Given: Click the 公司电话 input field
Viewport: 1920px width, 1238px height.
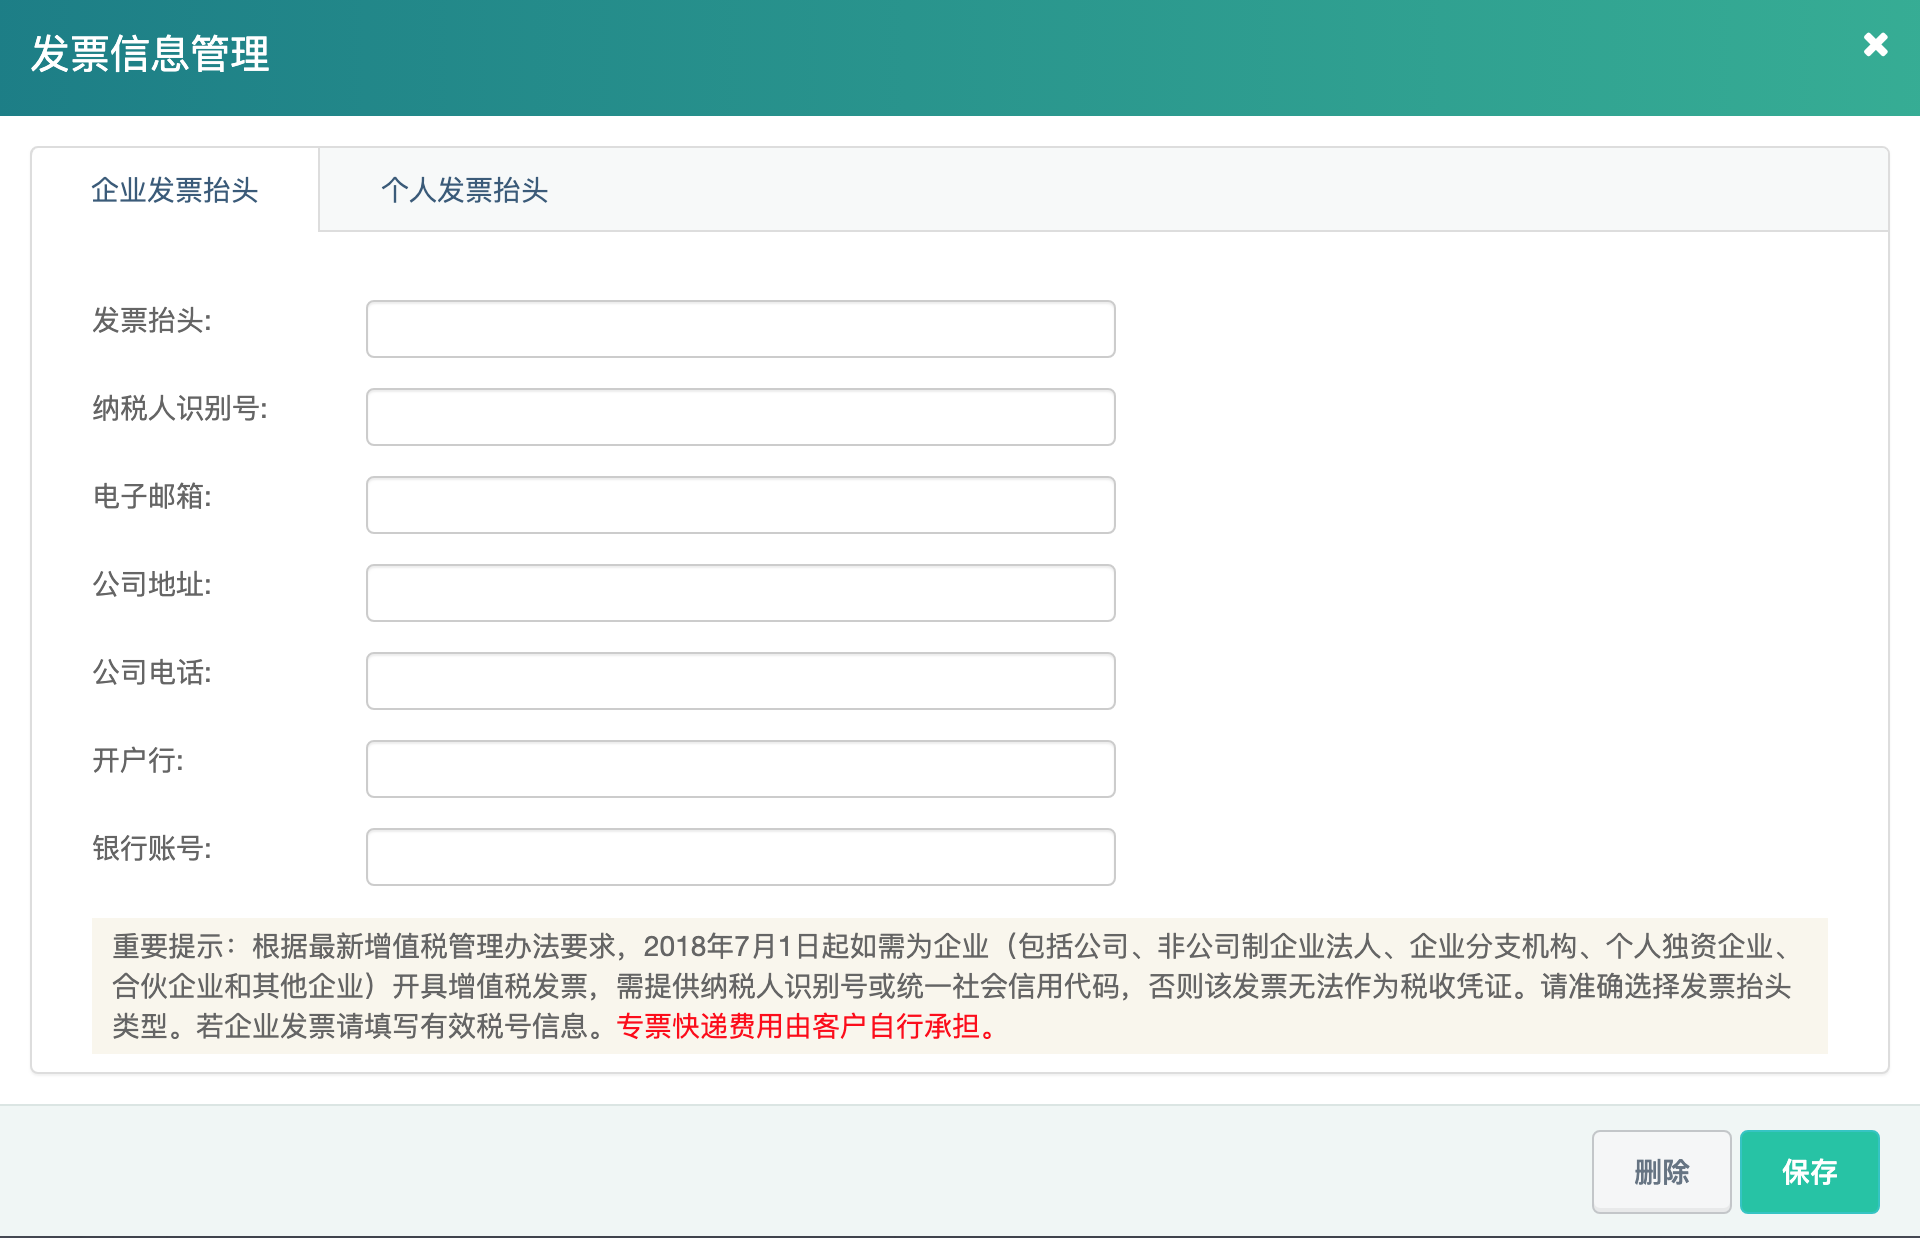Looking at the screenshot, I should [x=740, y=680].
